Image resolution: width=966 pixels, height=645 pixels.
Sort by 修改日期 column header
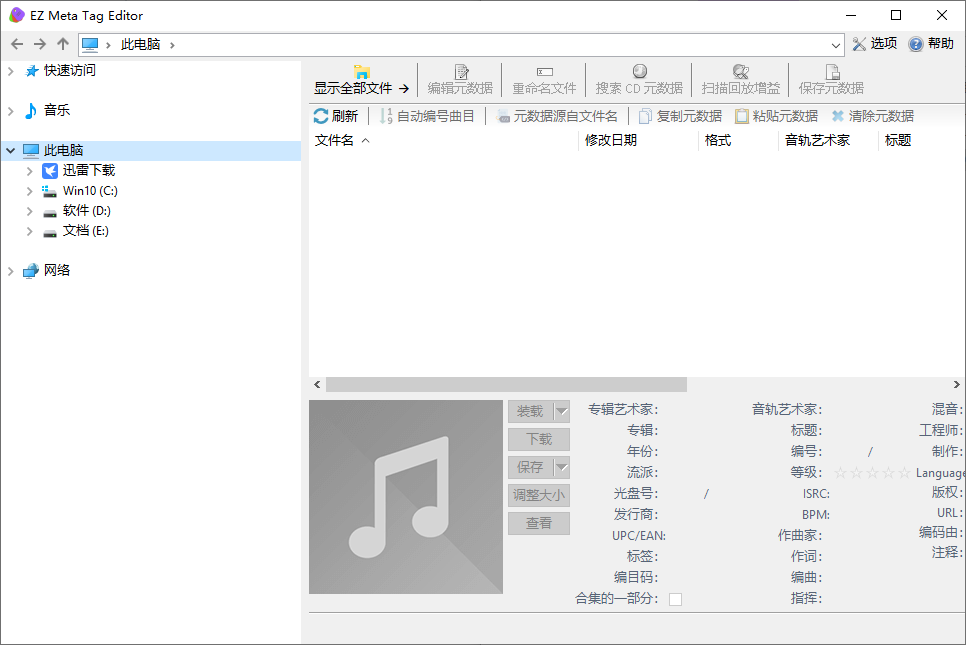[638, 140]
